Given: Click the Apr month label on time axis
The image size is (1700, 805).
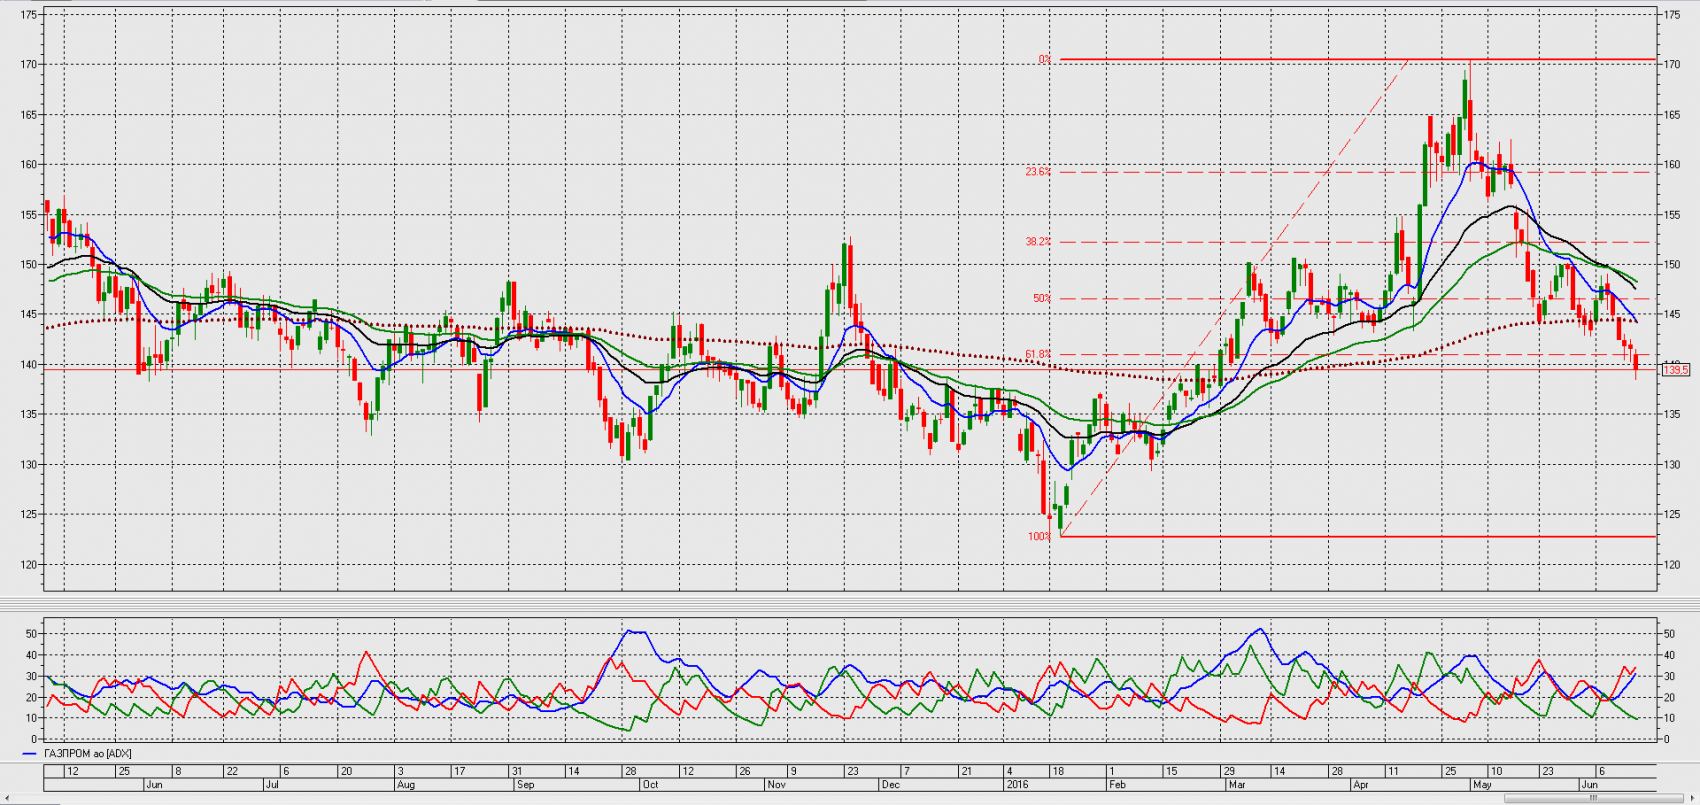Looking at the screenshot, I should pos(1361,785).
